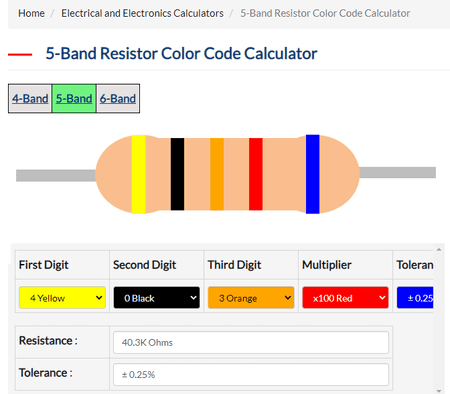Click the Tolerance output field
The image size is (450, 394).
(x=251, y=374)
